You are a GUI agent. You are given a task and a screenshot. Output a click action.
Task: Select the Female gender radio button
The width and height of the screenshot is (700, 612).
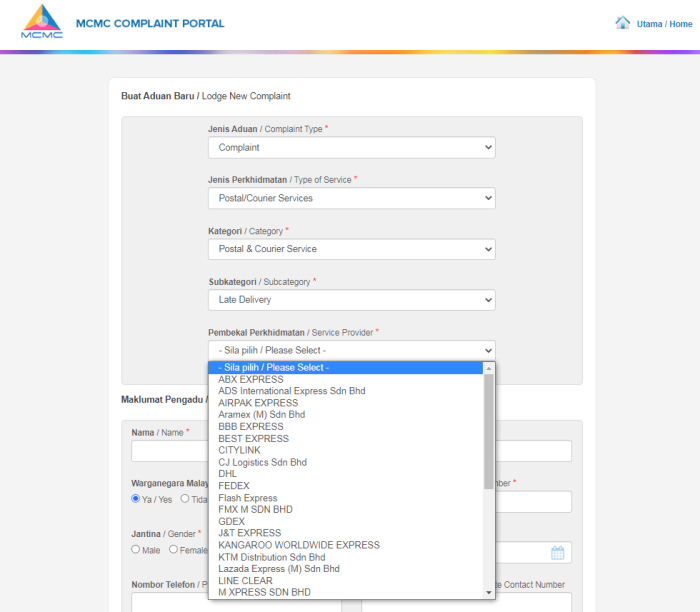click(x=174, y=549)
